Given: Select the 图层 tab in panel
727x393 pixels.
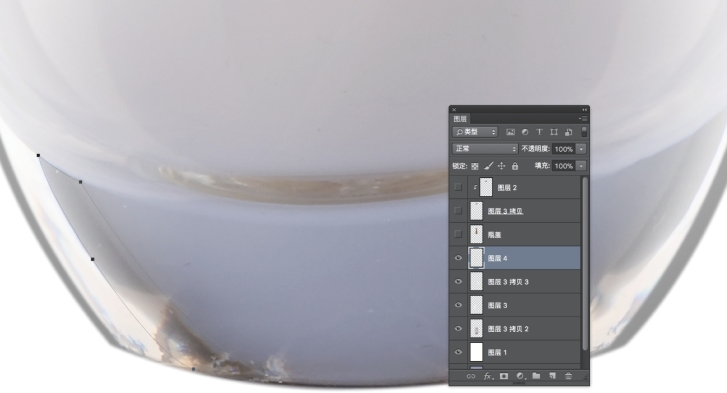Looking at the screenshot, I should click(460, 119).
